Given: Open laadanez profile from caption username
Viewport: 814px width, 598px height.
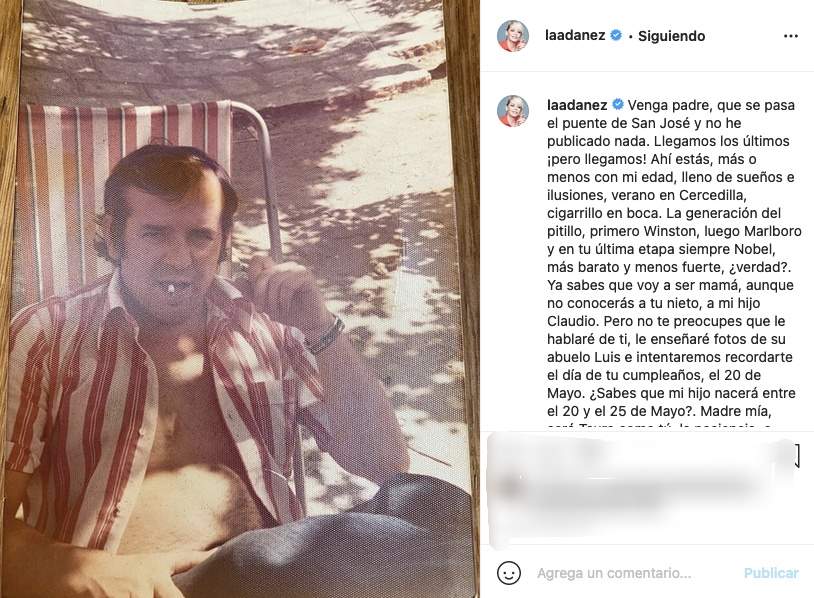Looking at the screenshot, I should 577,105.
